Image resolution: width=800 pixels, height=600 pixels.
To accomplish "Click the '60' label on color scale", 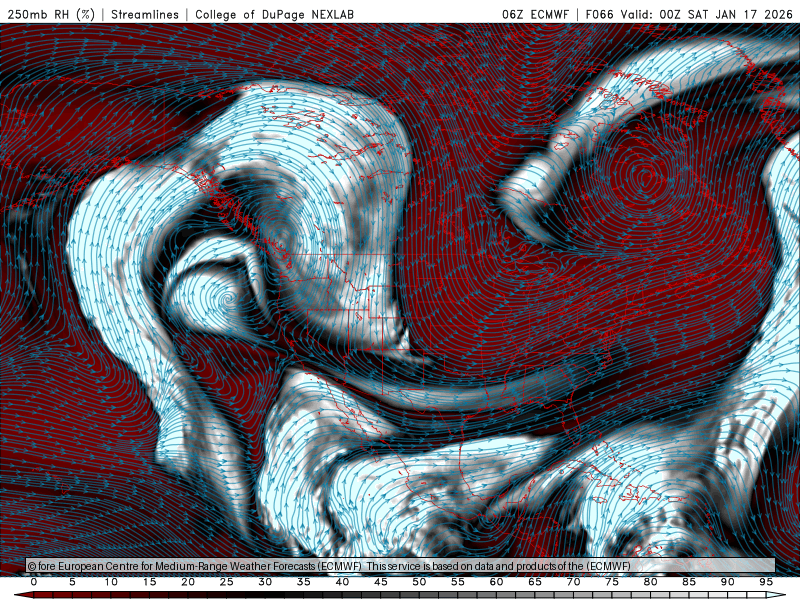I will (x=496, y=582).
